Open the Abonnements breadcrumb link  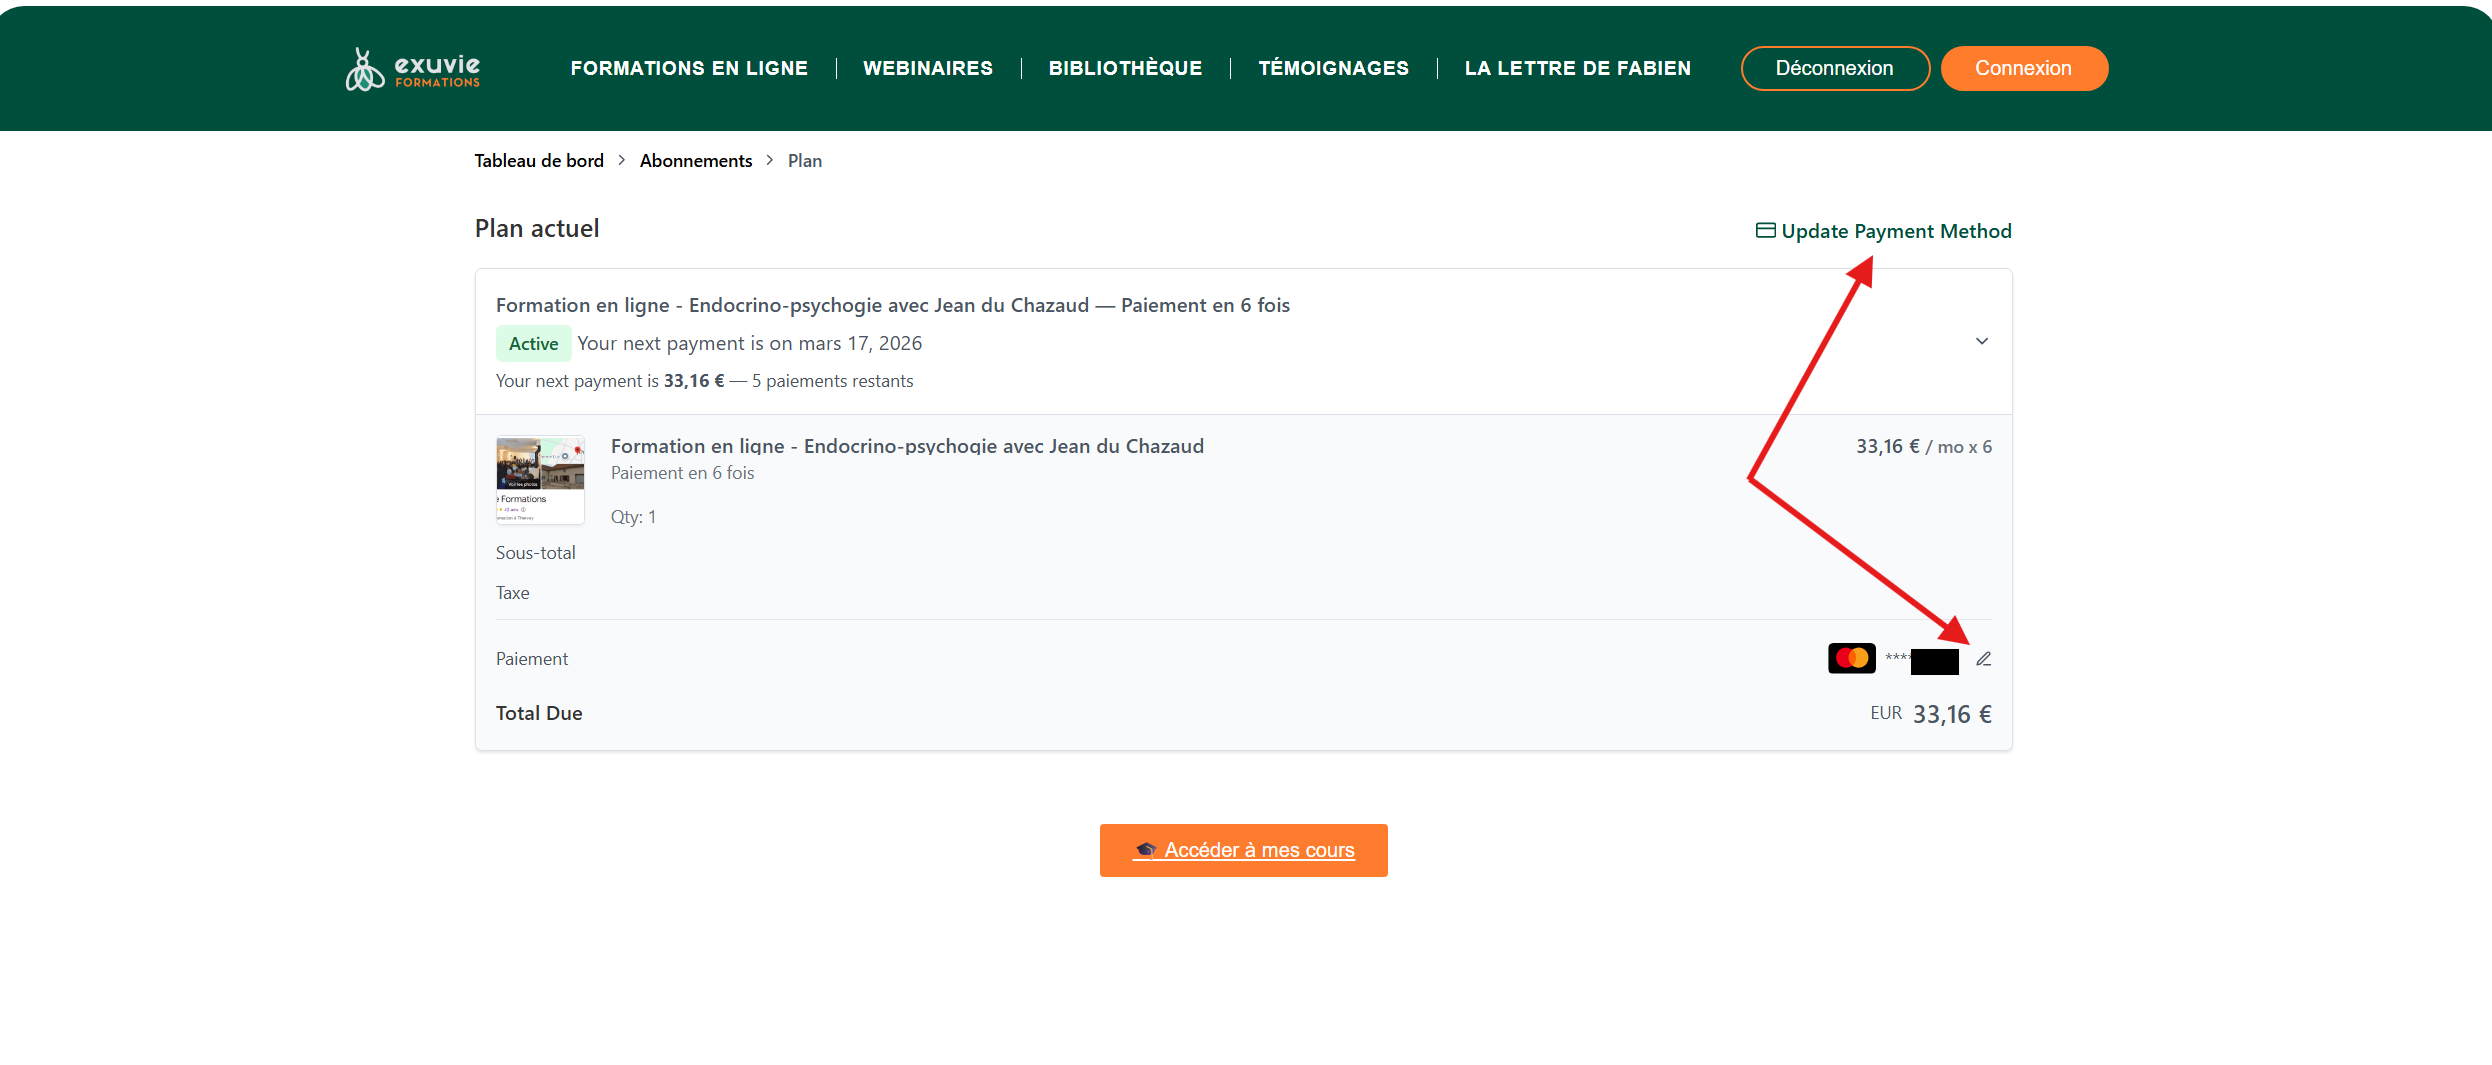click(x=695, y=161)
